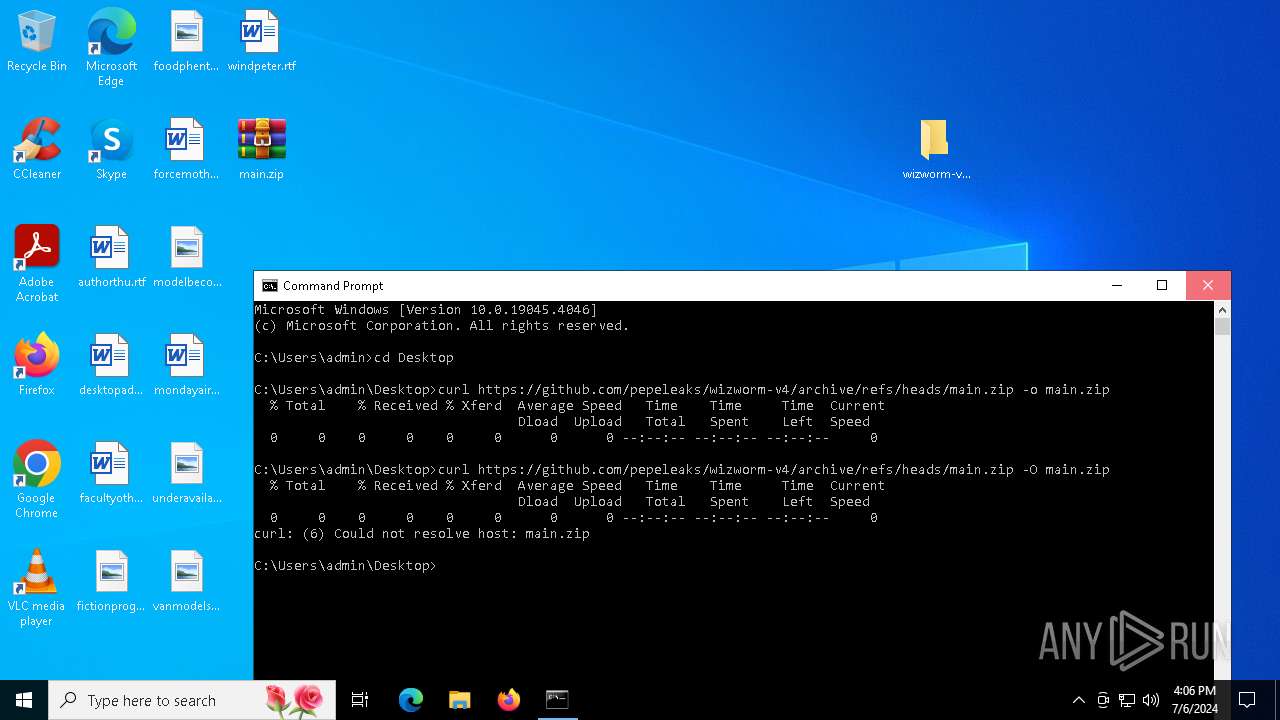Select the fictionprog image file icon
This screenshot has width=1280, height=720.
point(111,581)
